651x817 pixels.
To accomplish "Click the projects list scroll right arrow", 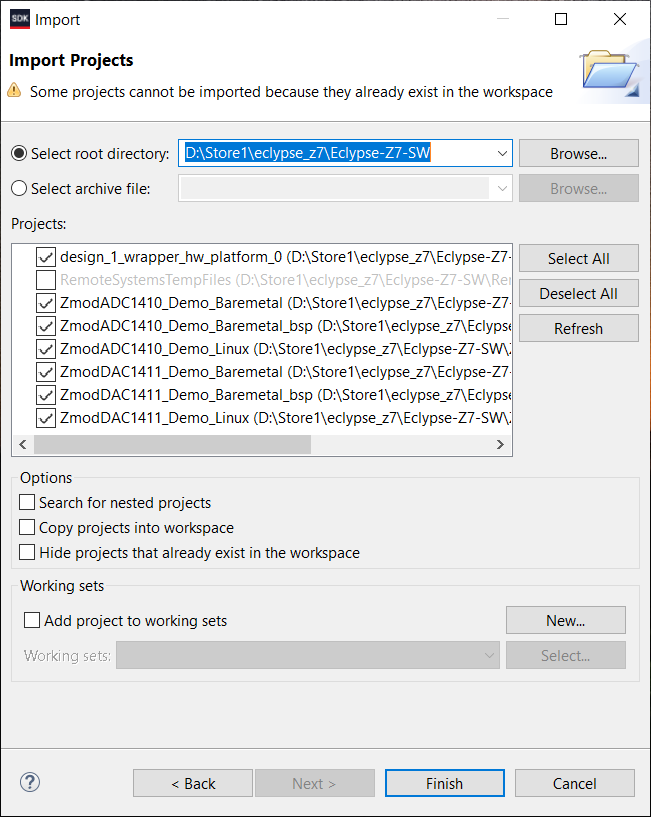I will click(500, 444).
